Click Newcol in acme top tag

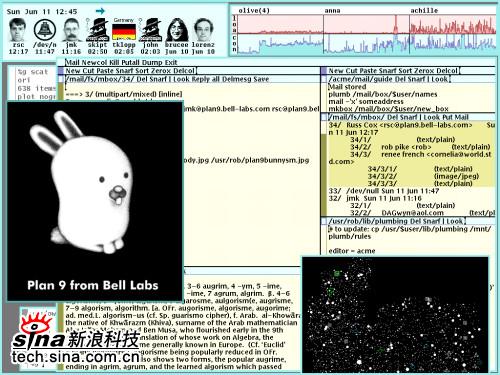tap(94, 62)
